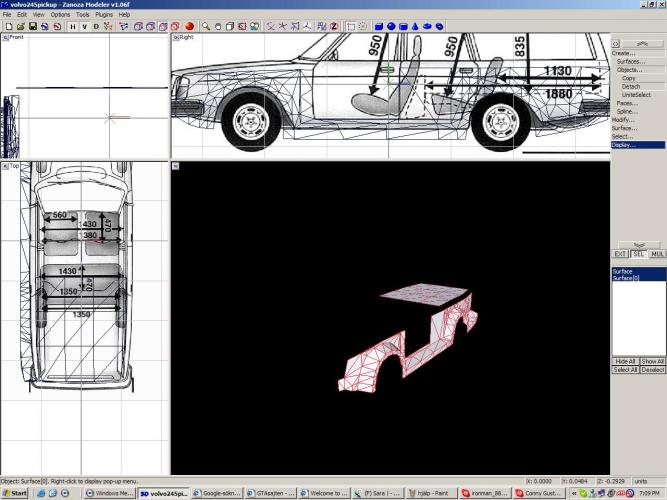667x500 pixels.
Task: Toggle the SEL selection mode button
Action: coord(638,254)
